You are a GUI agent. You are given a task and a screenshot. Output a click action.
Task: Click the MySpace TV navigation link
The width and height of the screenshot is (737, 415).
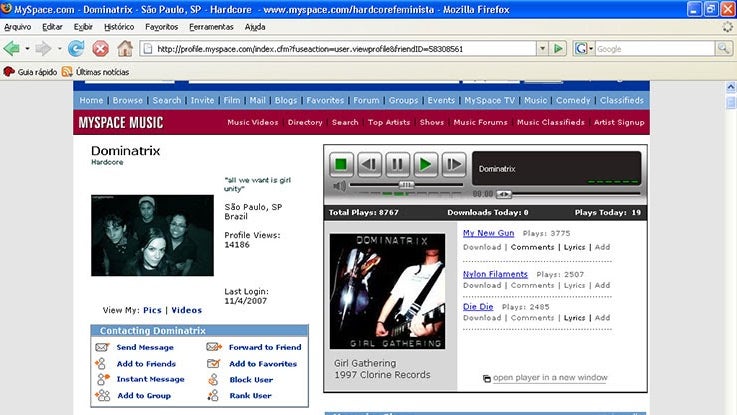tap(489, 100)
